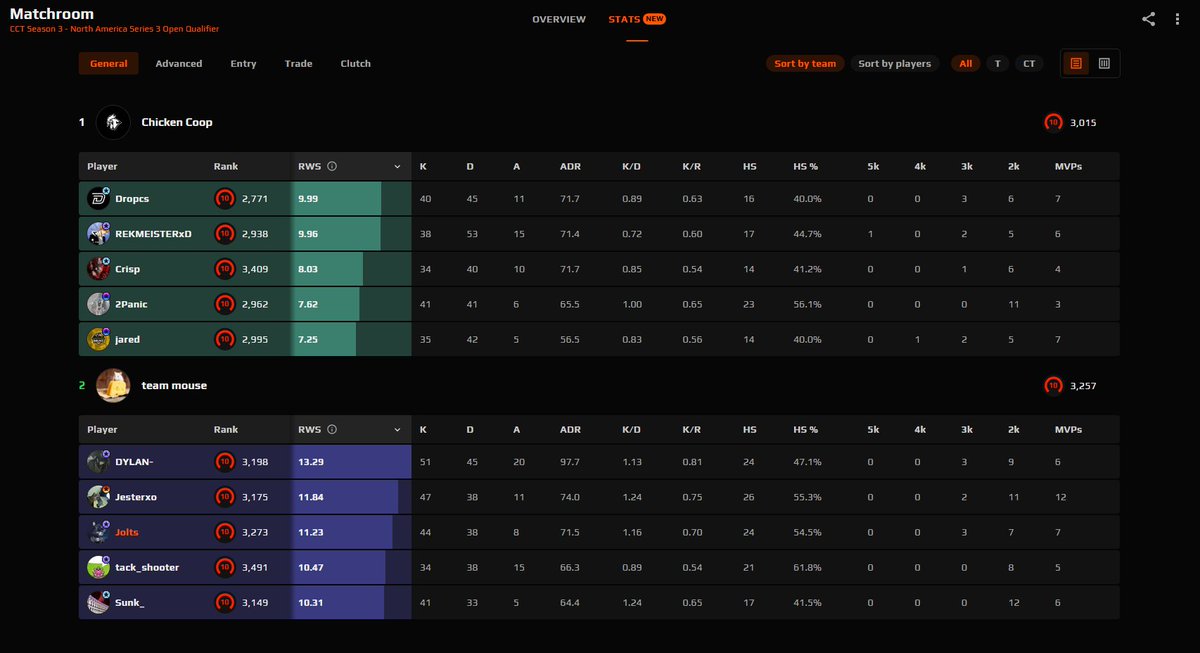
Task: Click the Chicken Coop team logo
Action: 113,122
